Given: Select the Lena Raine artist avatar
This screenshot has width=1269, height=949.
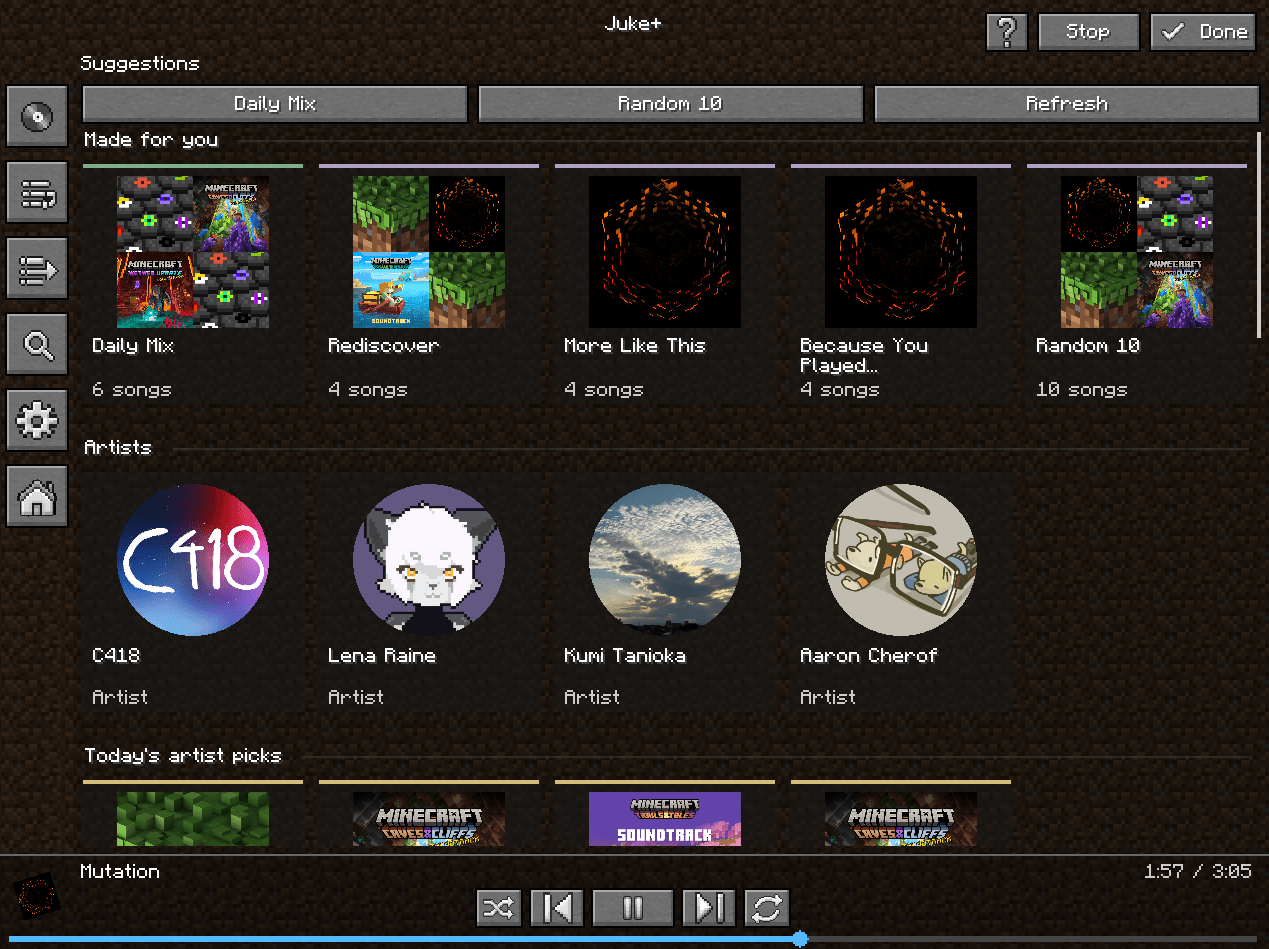Looking at the screenshot, I should pyautogui.click(x=429, y=560).
